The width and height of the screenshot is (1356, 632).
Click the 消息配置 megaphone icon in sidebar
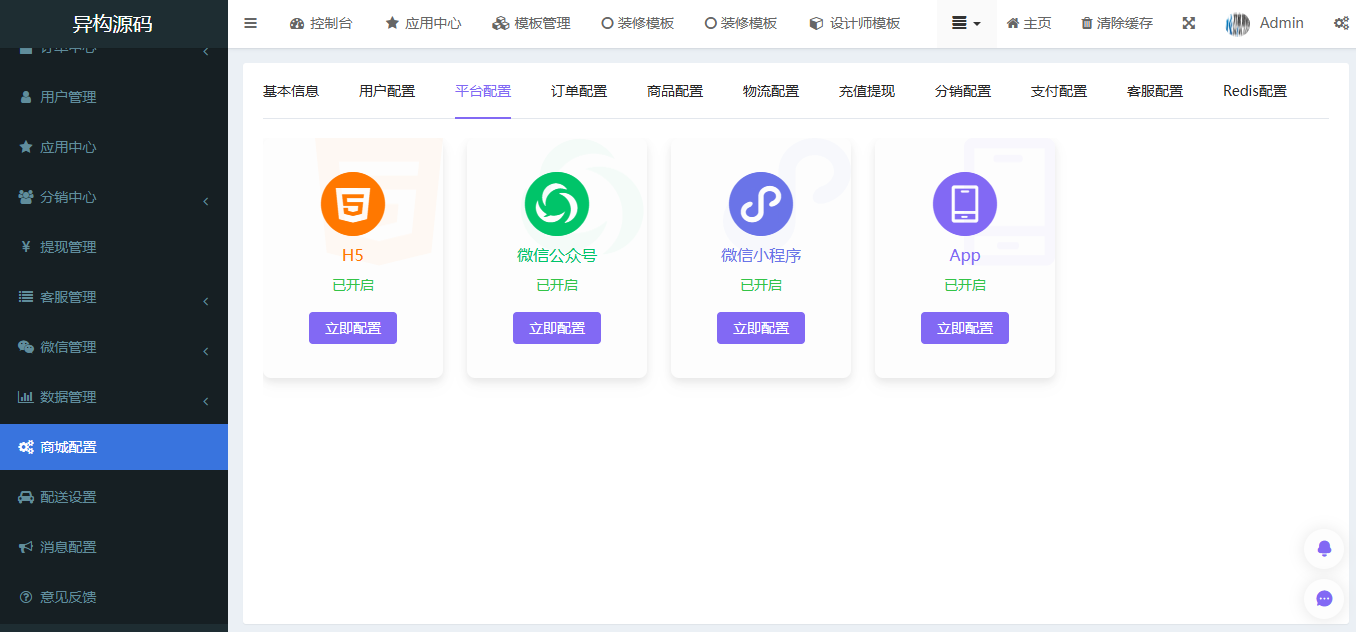28,547
